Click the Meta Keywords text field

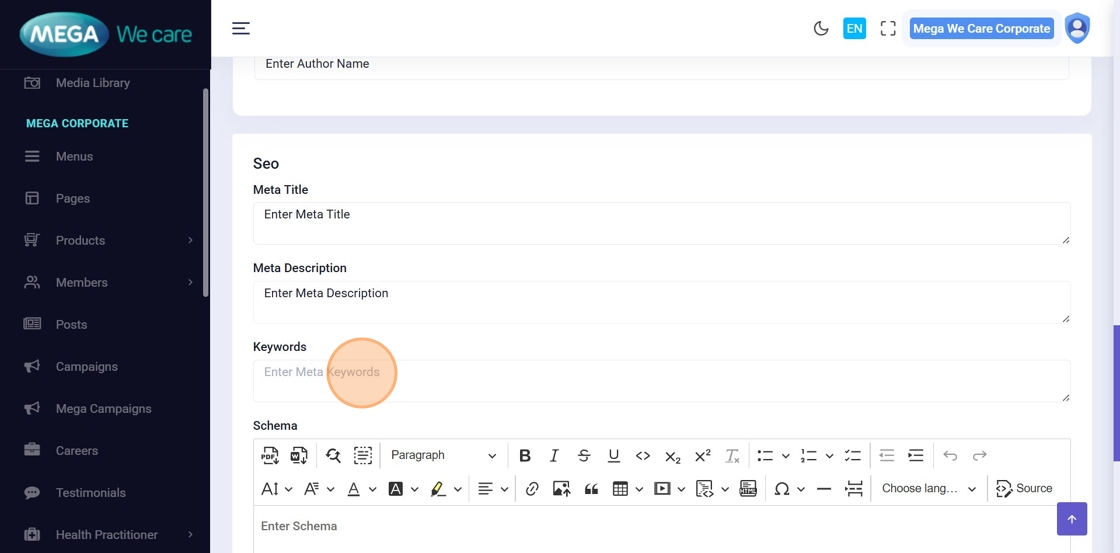pos(660,381)
